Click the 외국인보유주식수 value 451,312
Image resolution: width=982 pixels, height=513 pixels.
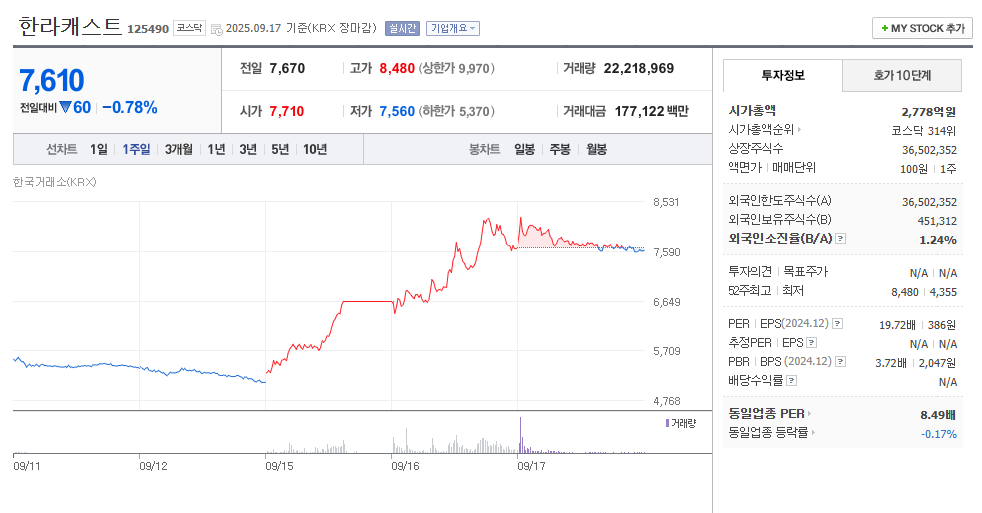click(x=937, y=221)
